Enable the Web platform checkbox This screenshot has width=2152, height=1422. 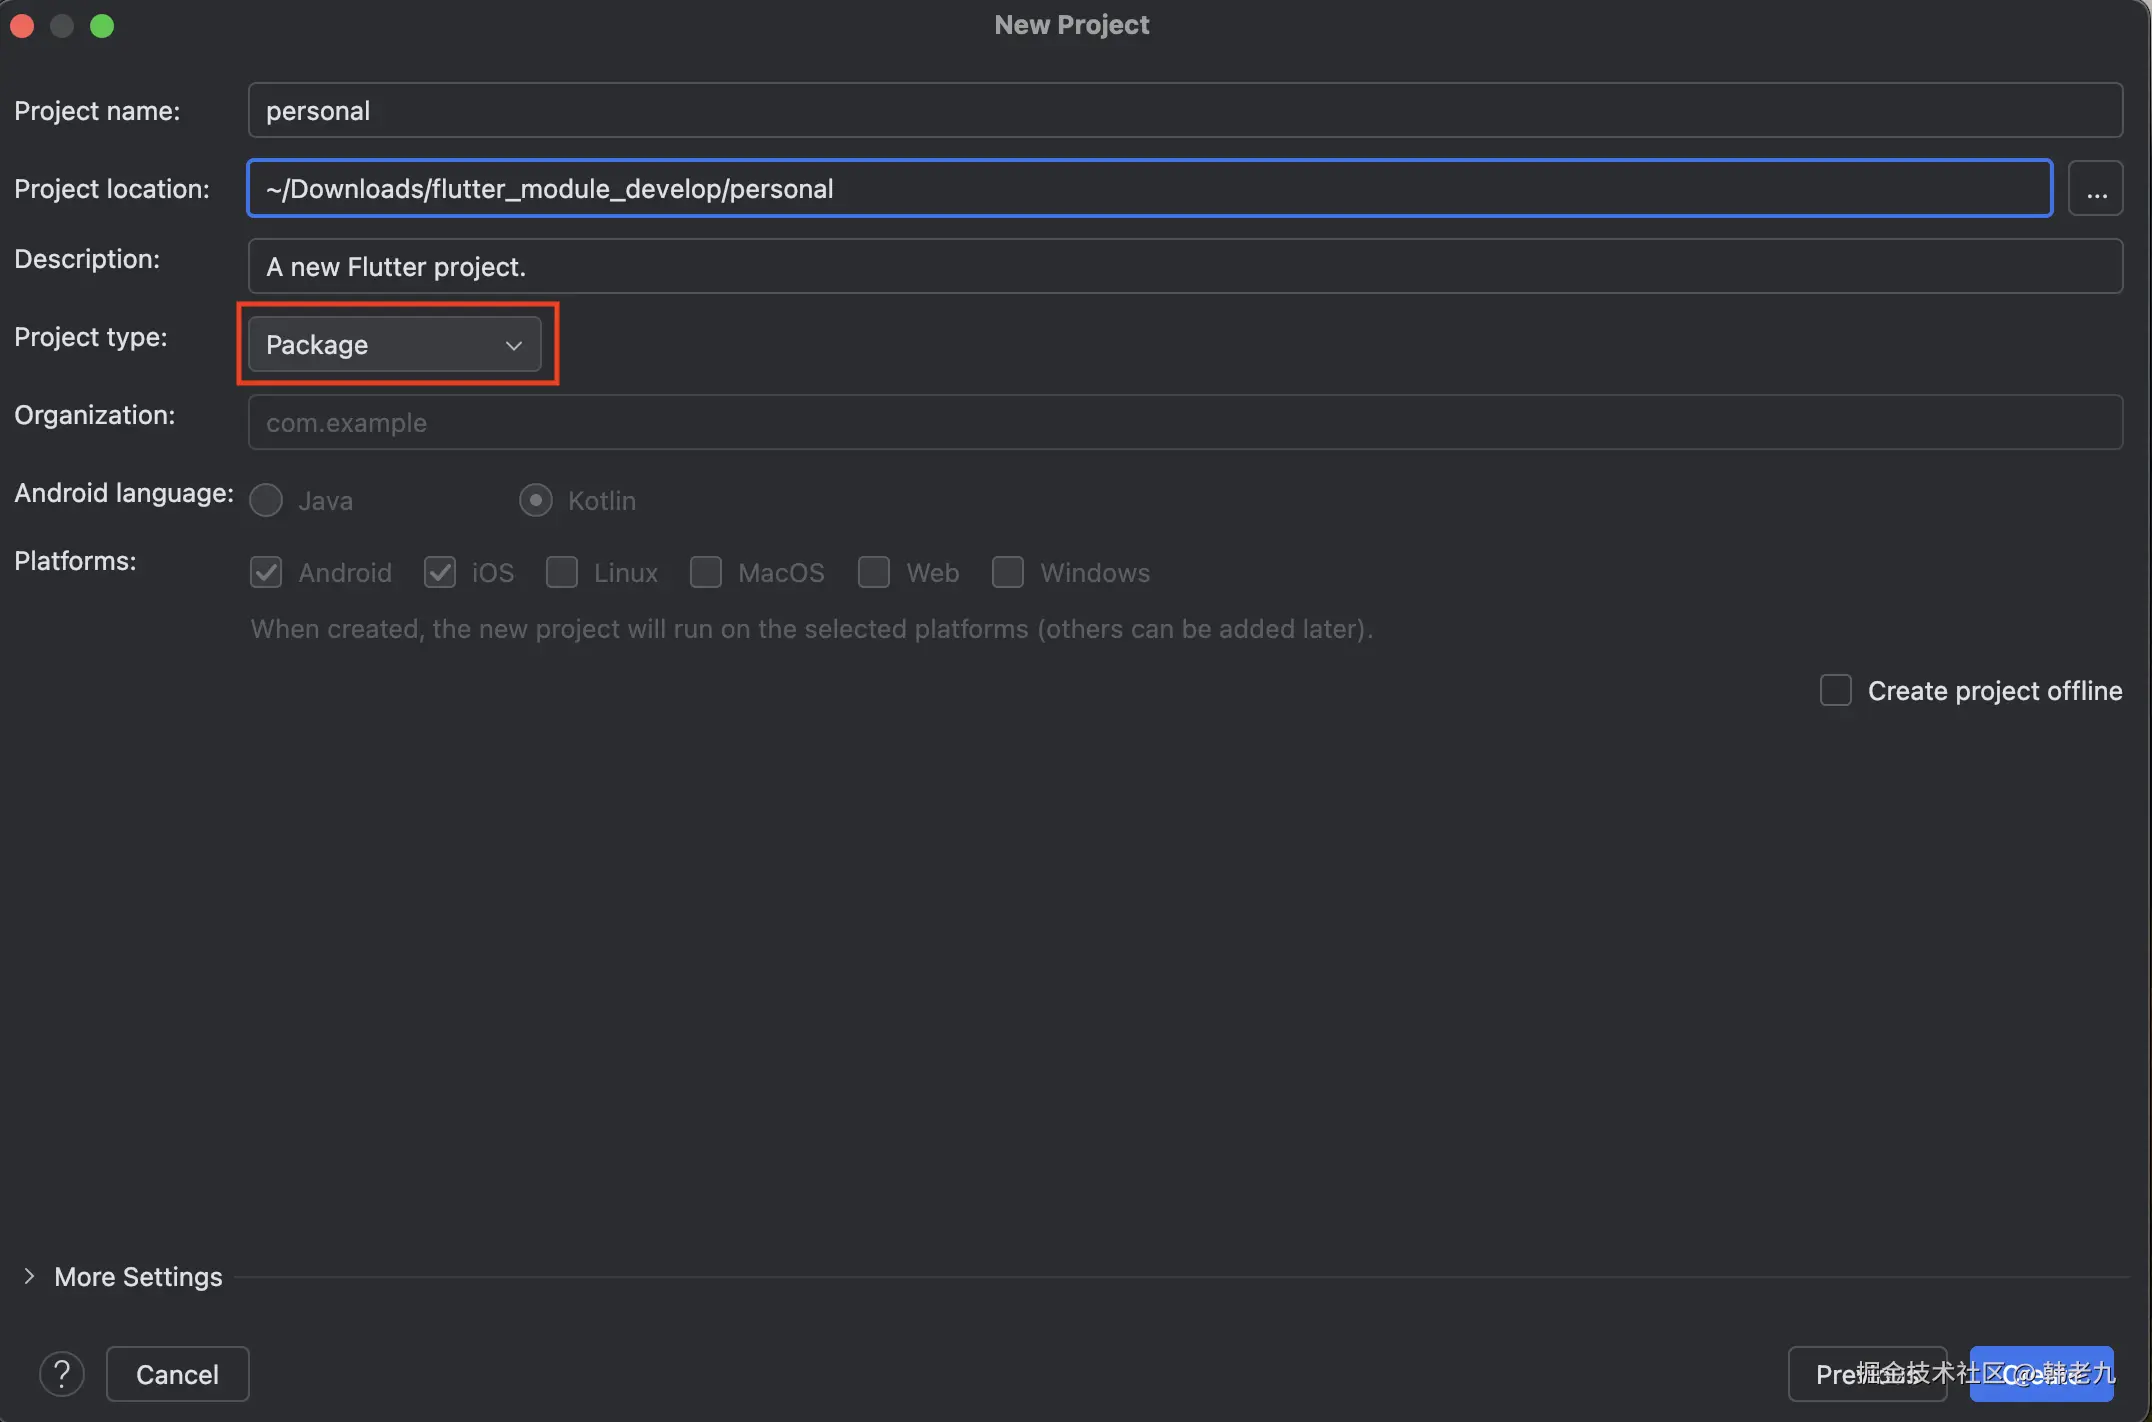coord(874,572)
